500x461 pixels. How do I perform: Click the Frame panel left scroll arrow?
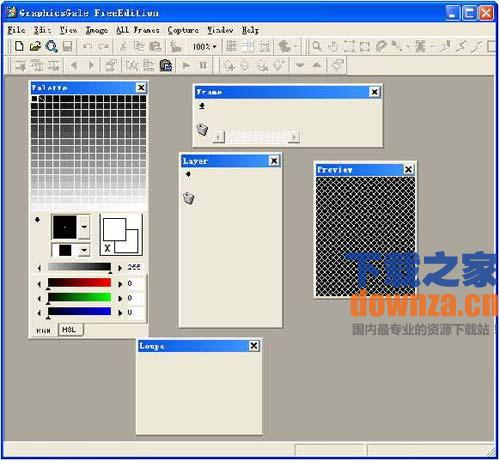click(x=219, y=137)
